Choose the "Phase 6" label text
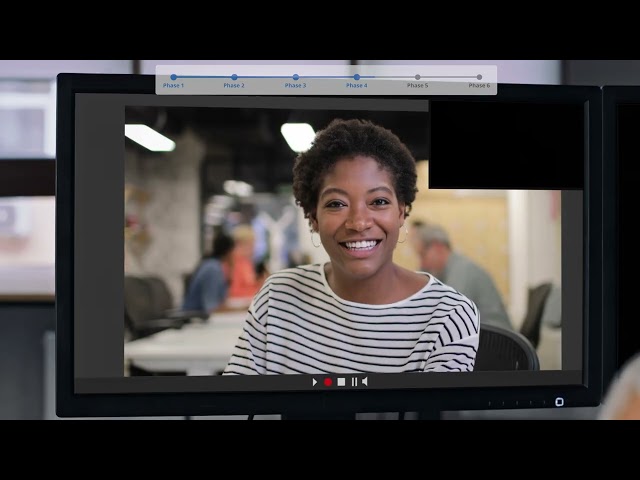Image resolution: width=640 pixels, height=480 pixels. point(479,86)
